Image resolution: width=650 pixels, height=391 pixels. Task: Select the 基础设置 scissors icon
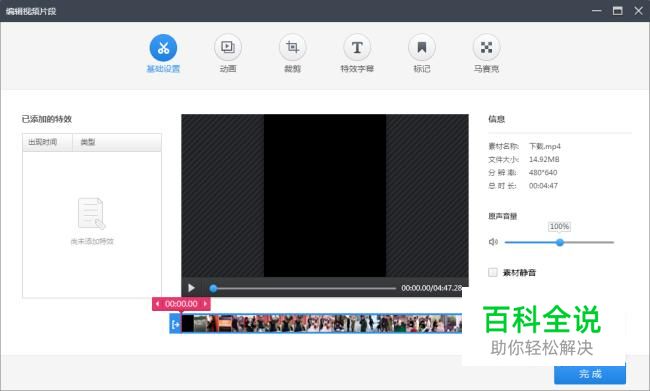(163, 48)
